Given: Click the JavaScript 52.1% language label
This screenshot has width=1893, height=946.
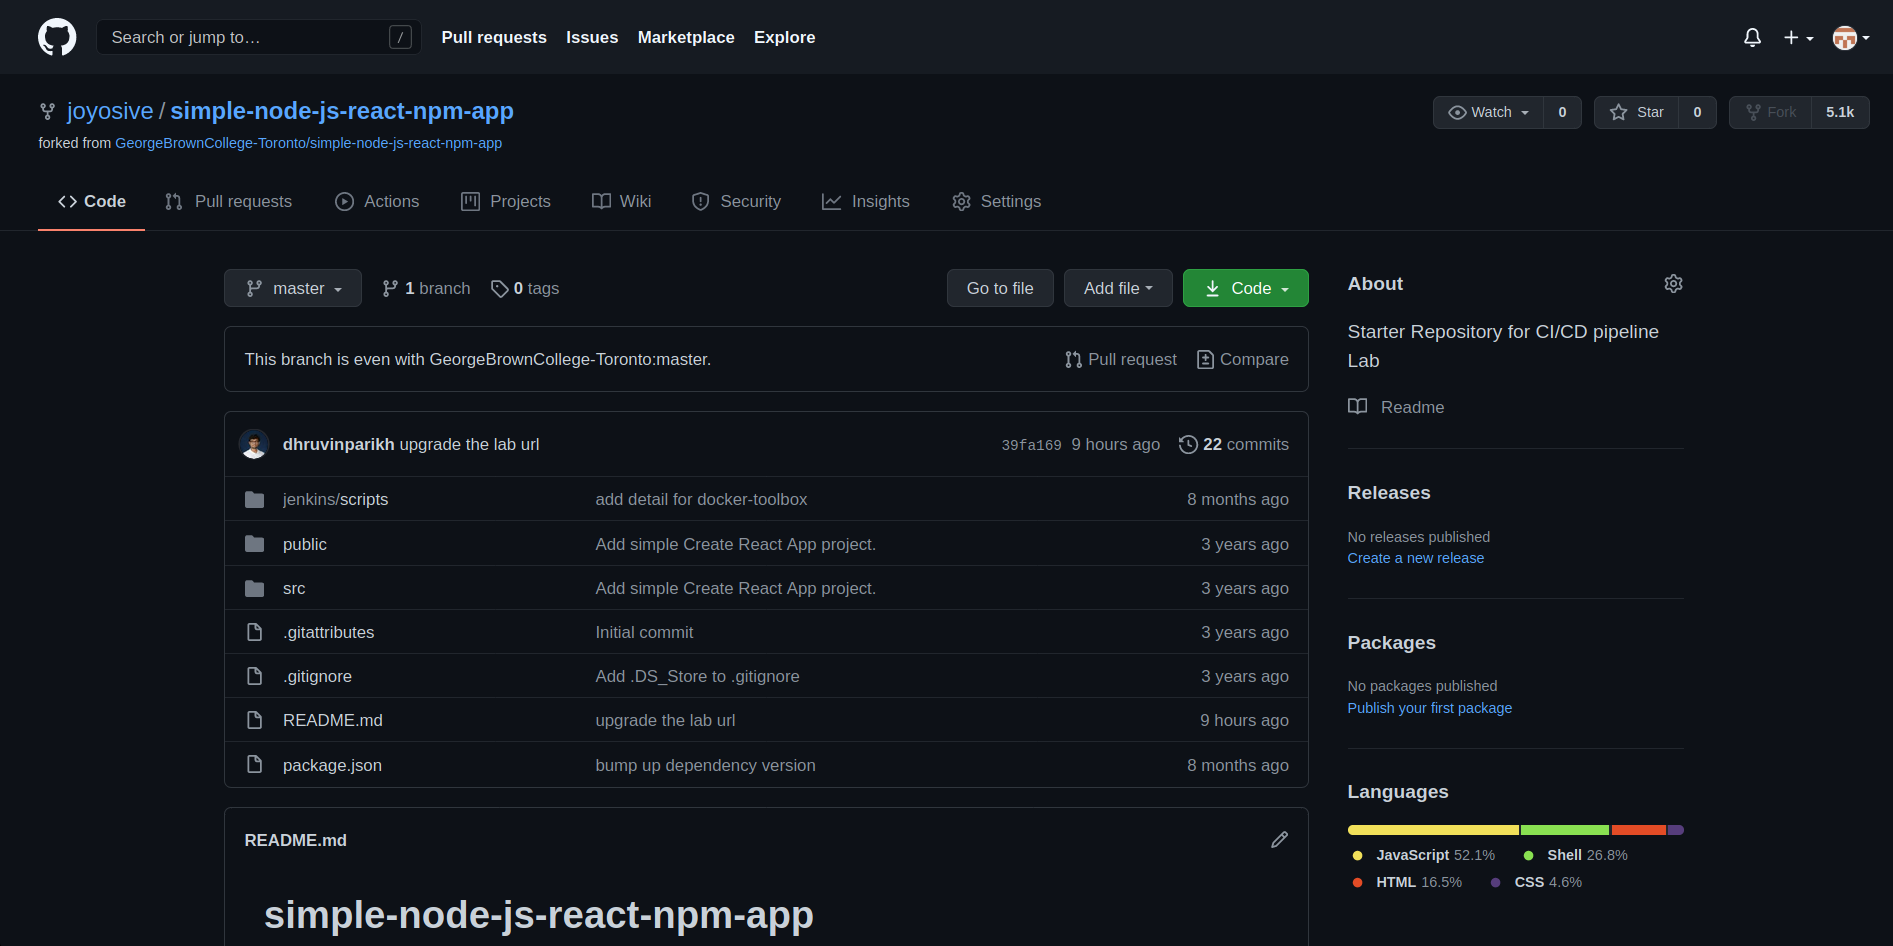Looking at the screenshot, I should coord(1423,855).
